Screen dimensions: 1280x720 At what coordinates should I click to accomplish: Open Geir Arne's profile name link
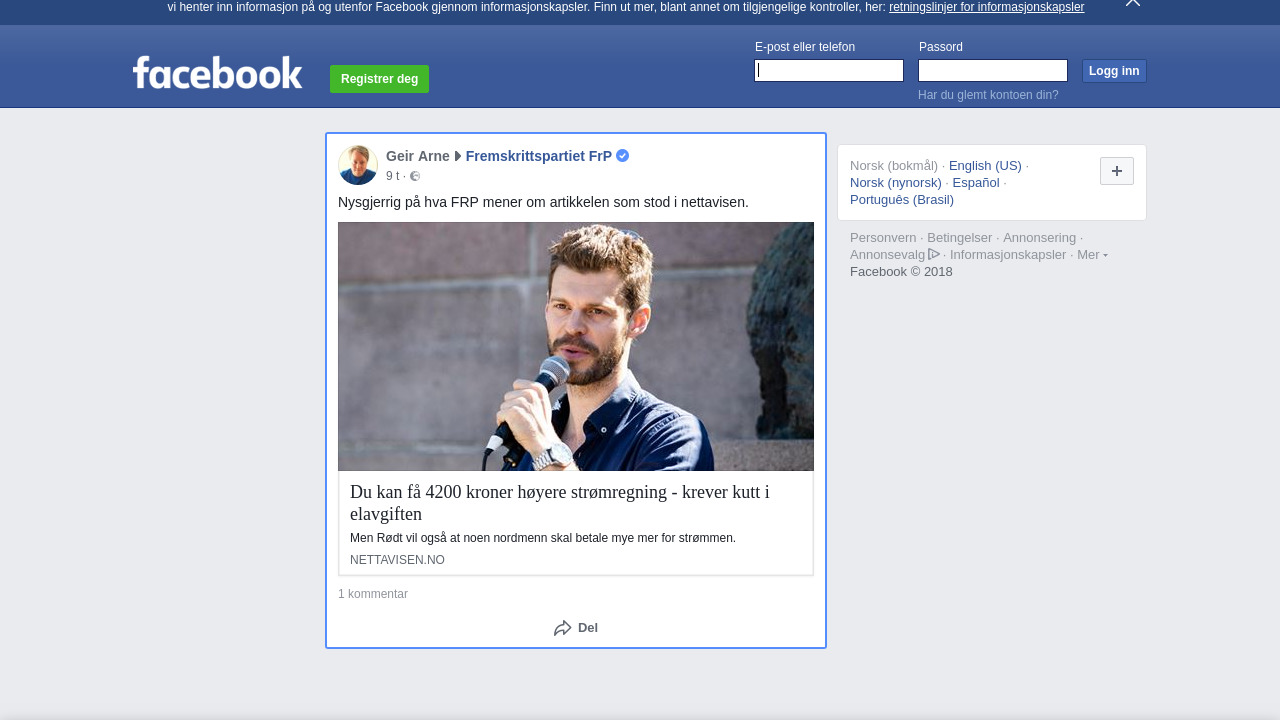pos(418,156)
